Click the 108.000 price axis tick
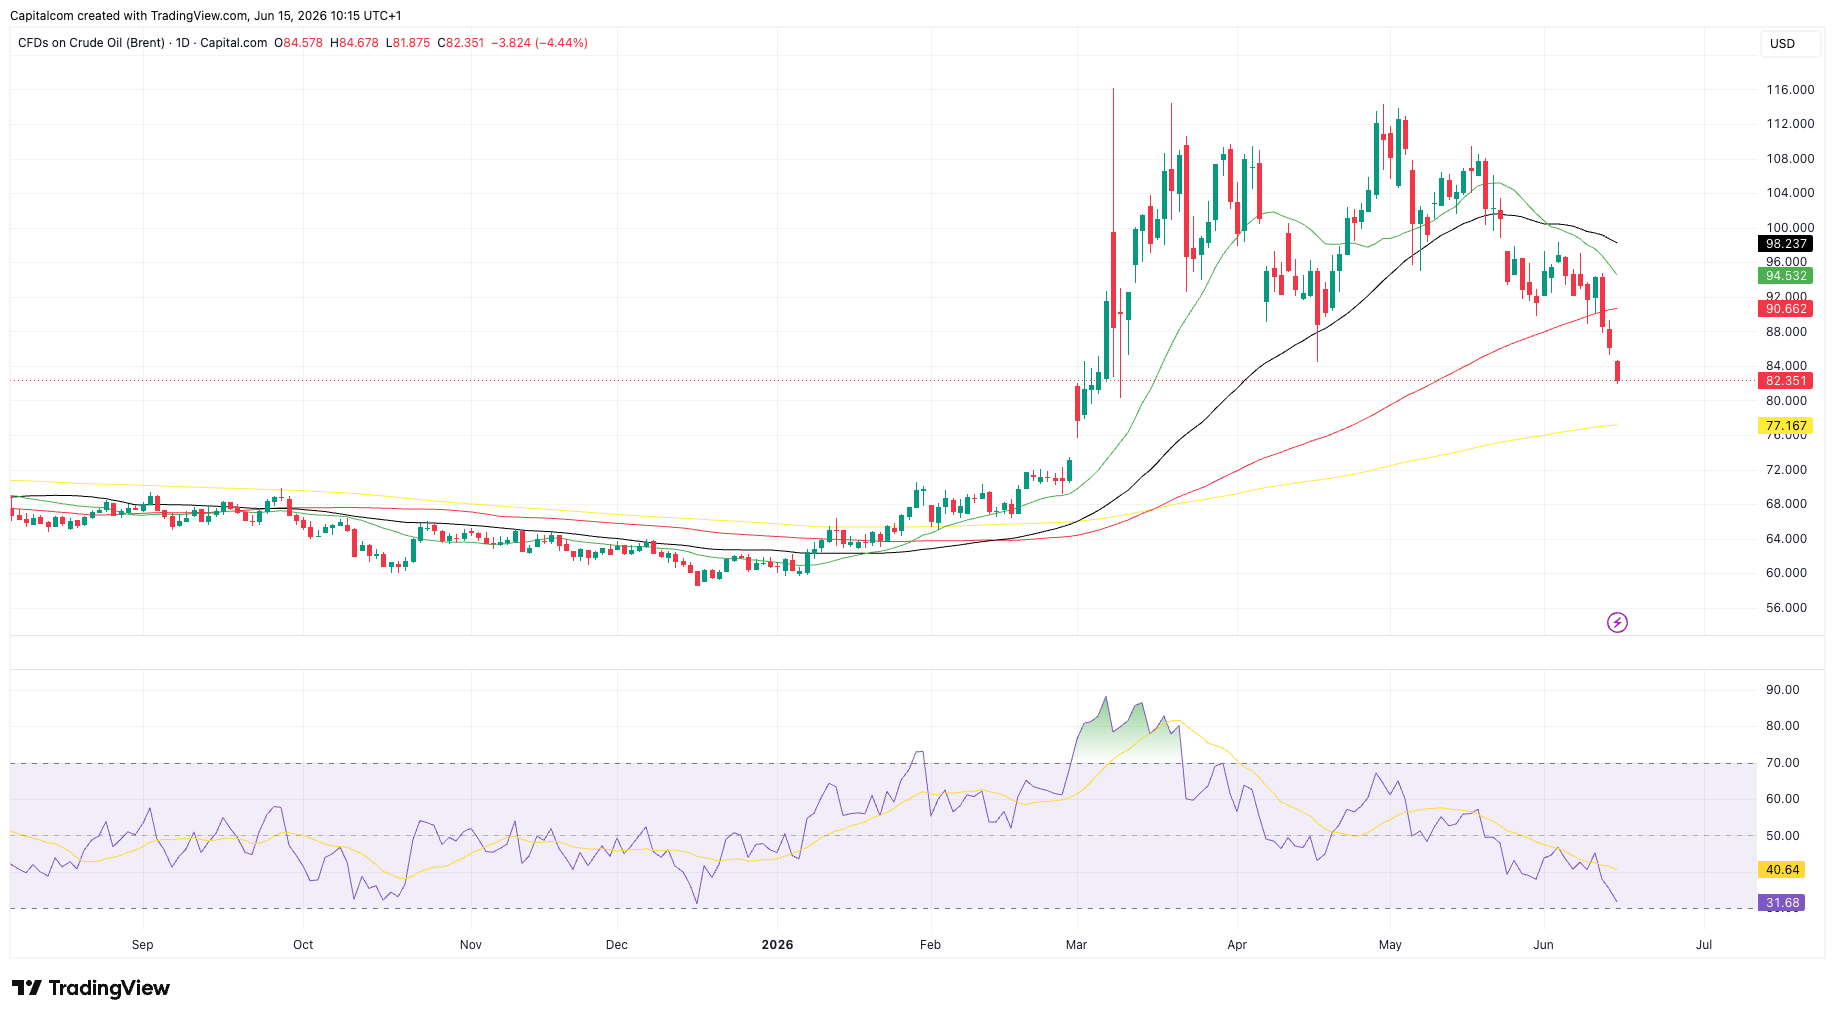The image size is (1835, 1018). pos(1790,159)
